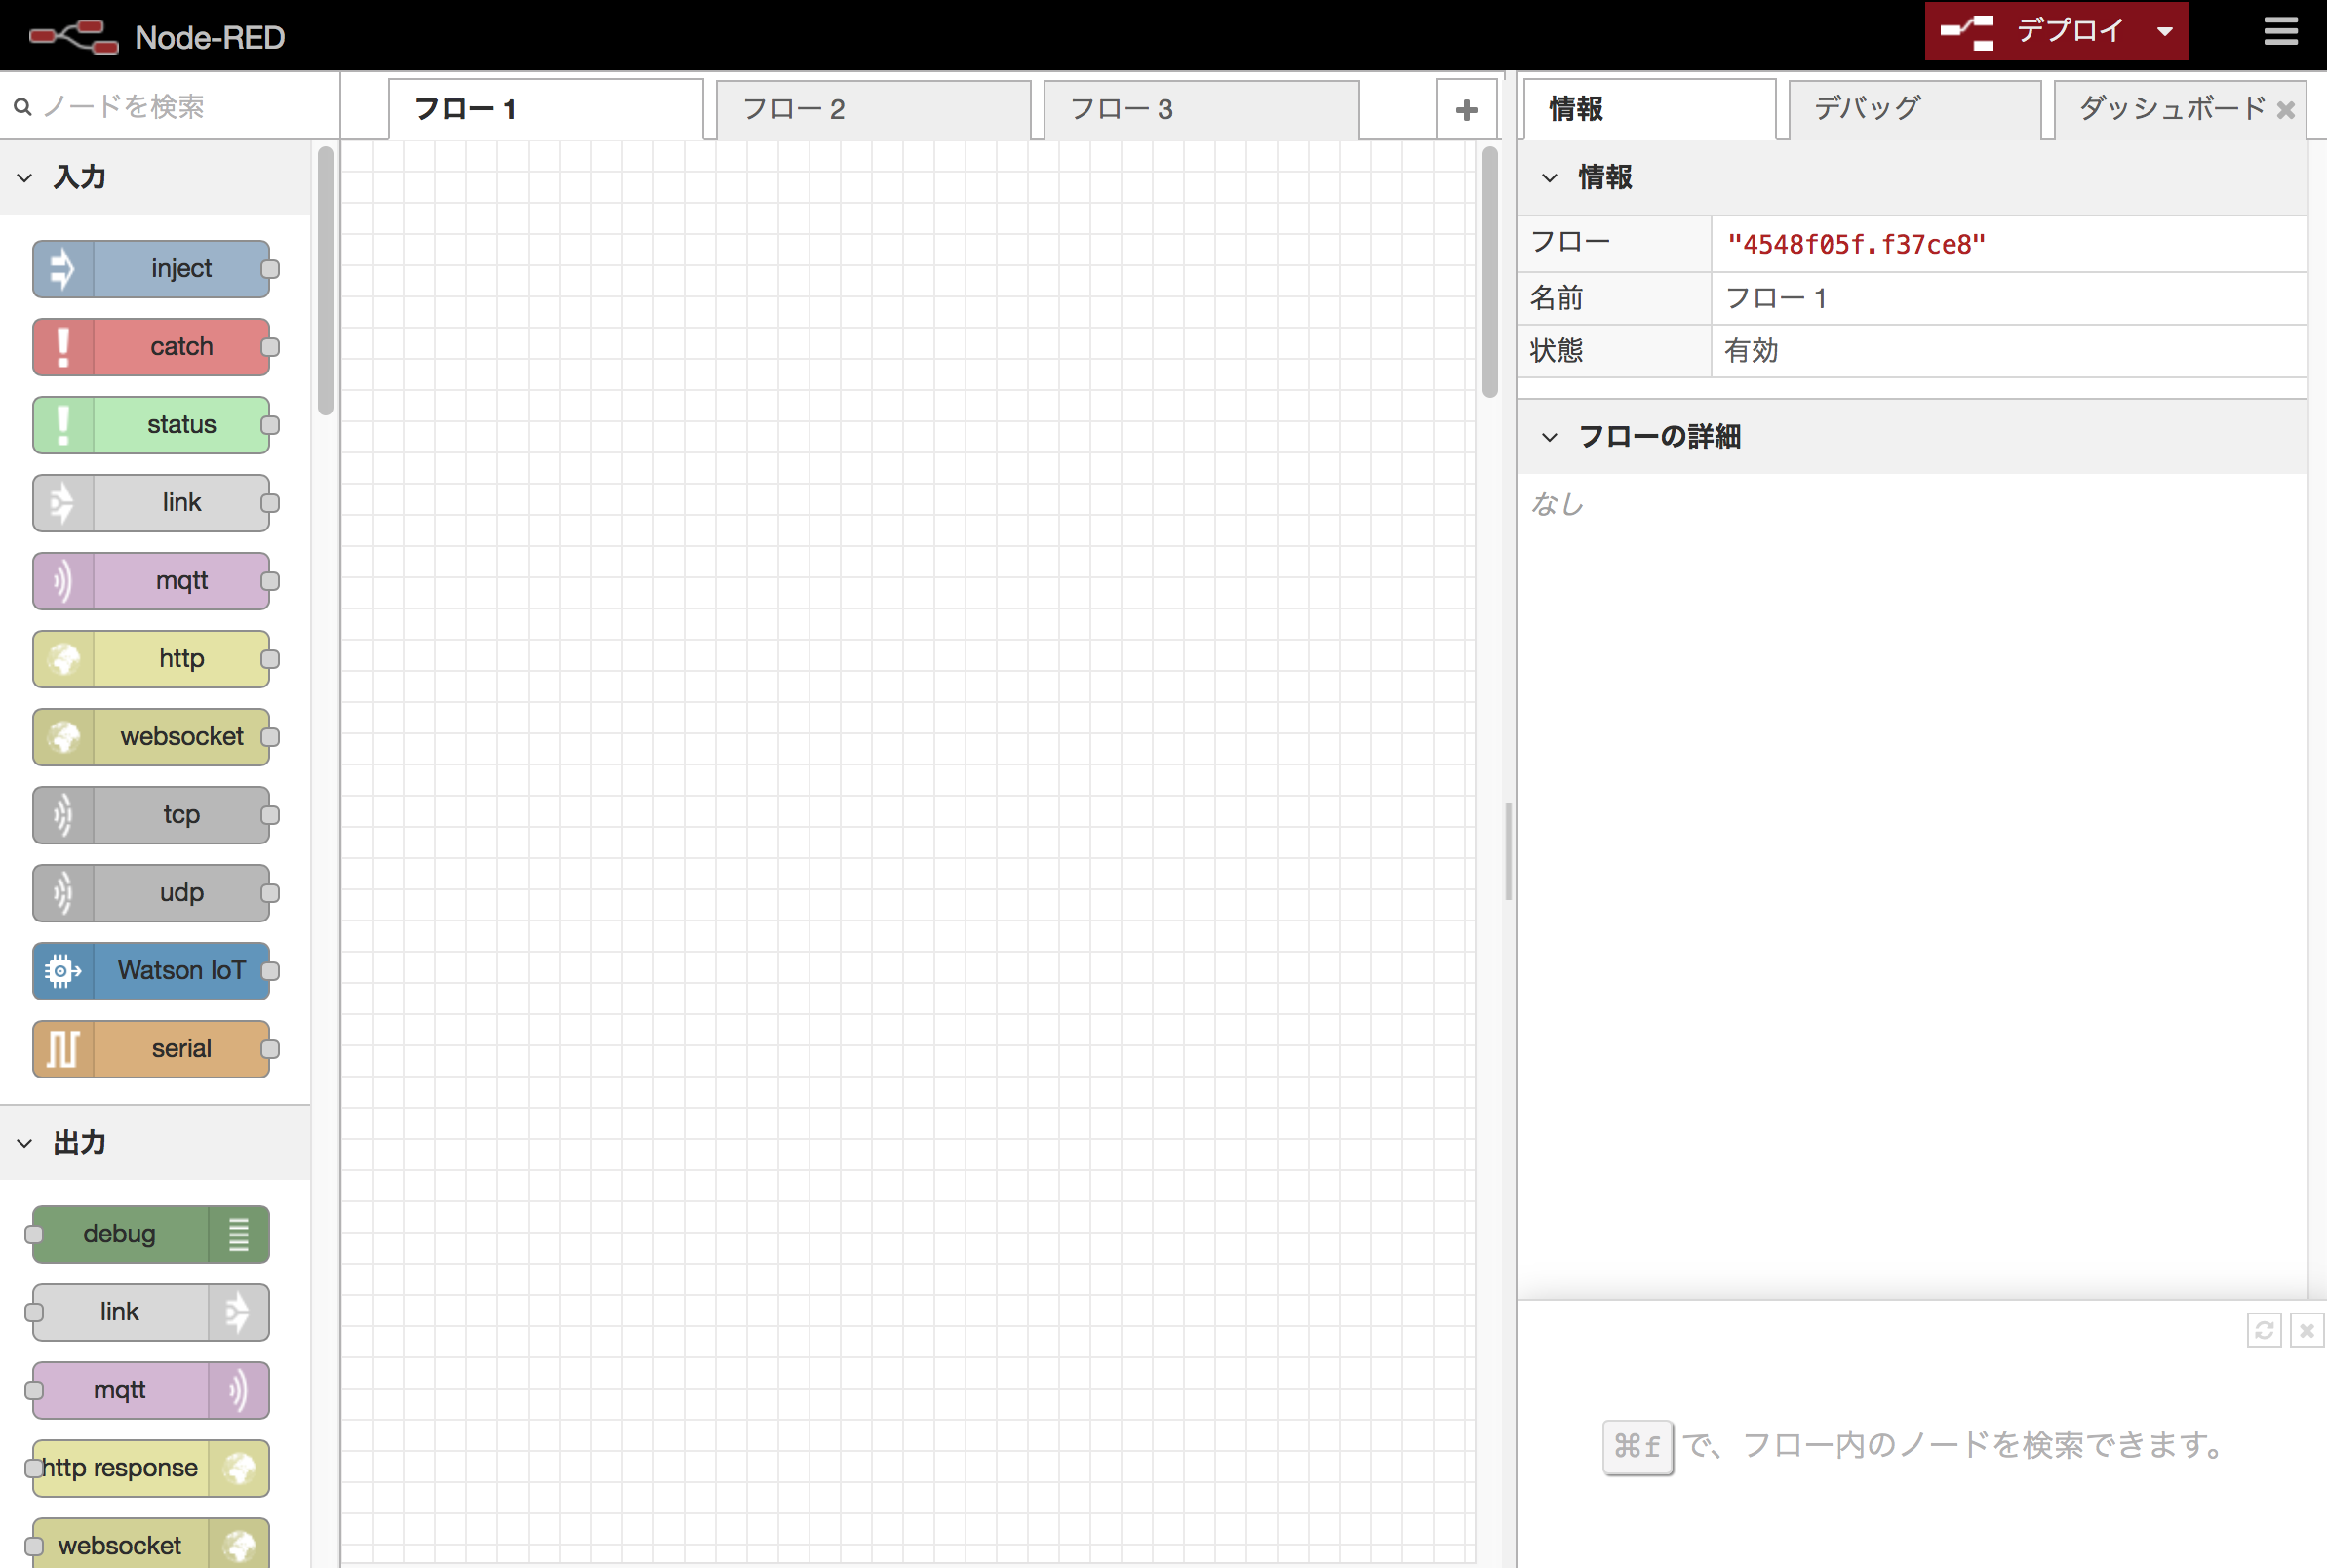
Task: Click the catch node icon
Action: click(61, 345)
